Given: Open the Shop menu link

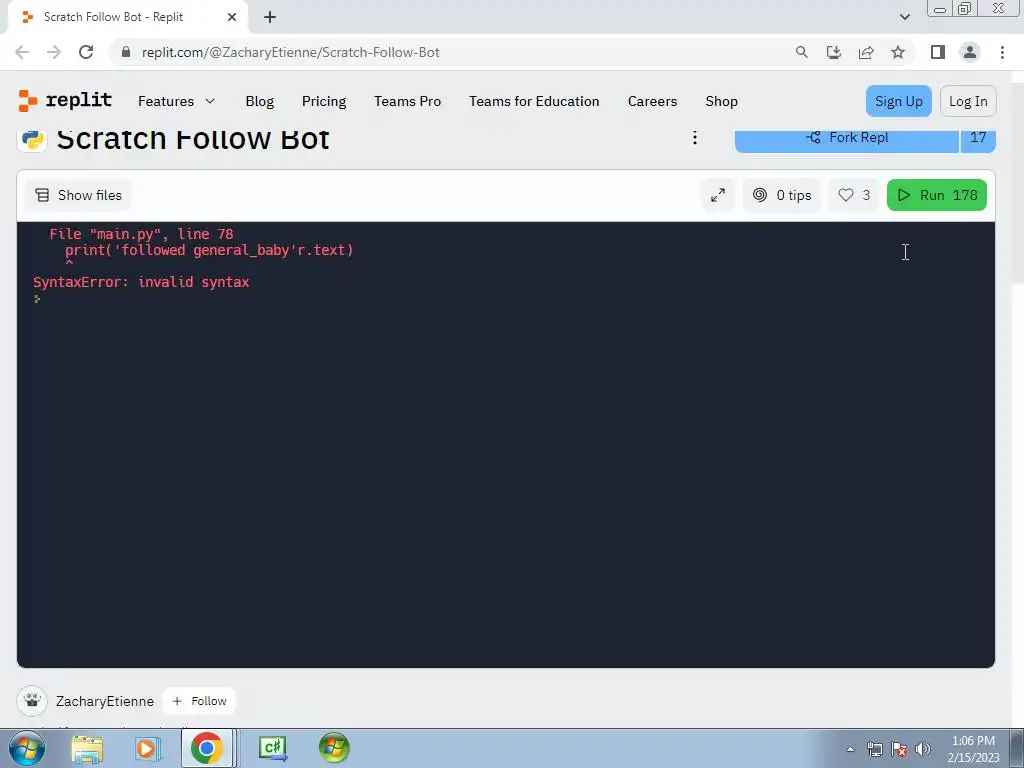Looking at the screenshot, I should pos(722,101).
